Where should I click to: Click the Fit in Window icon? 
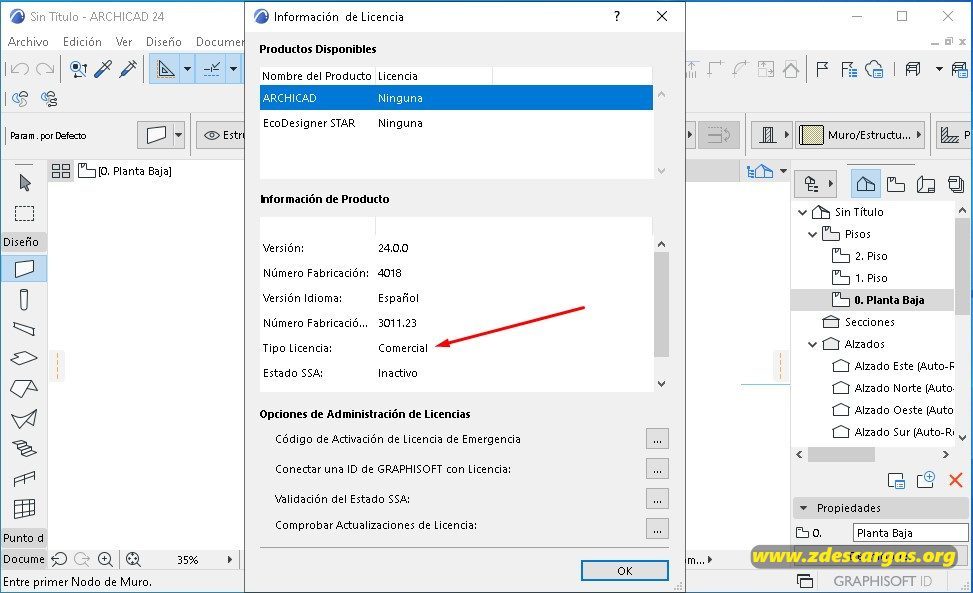coord(133,560)
